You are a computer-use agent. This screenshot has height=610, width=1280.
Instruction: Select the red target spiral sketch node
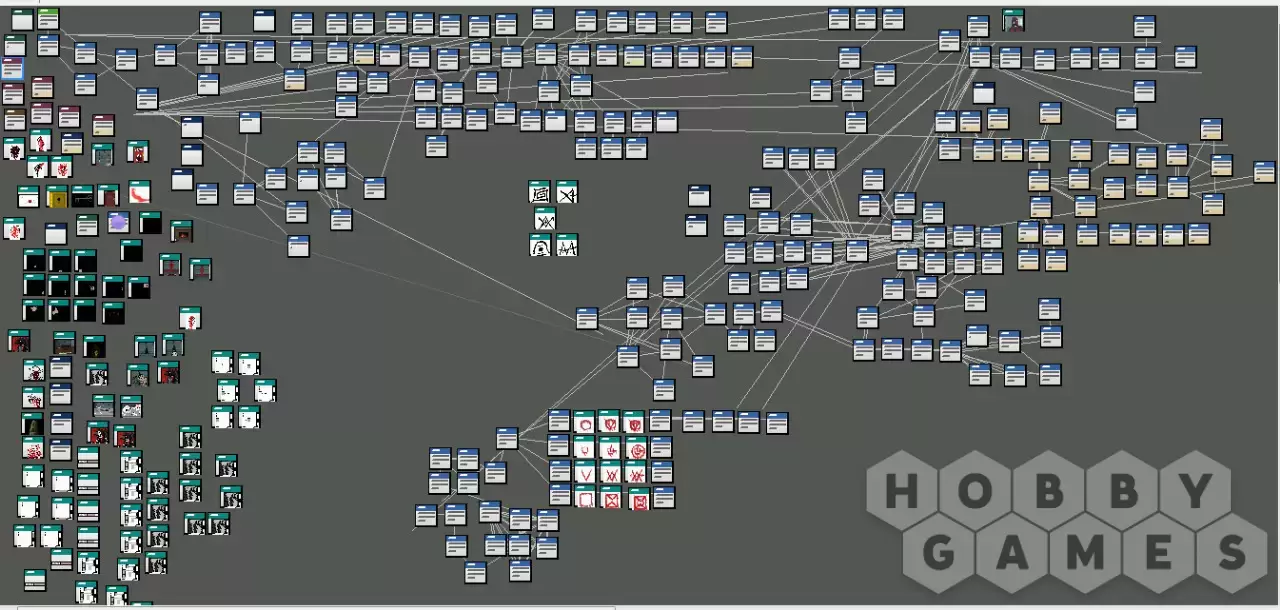[x=636, y=448]
